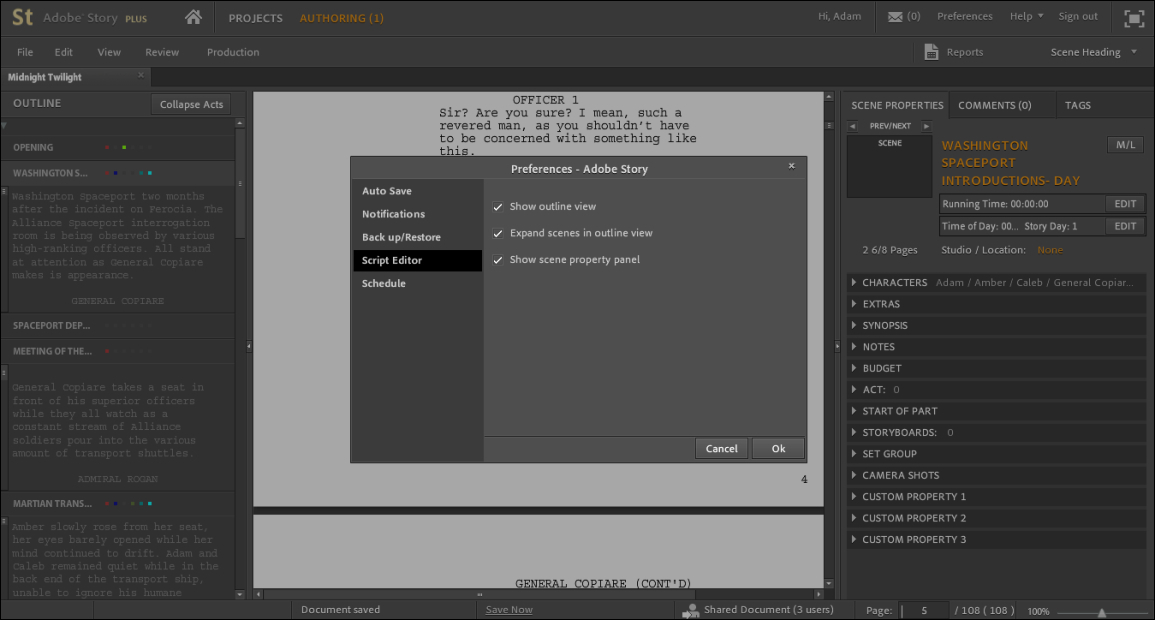The image size is (1155, 620).
Task: Open the Help dropdown menu
Action: 1026,16
